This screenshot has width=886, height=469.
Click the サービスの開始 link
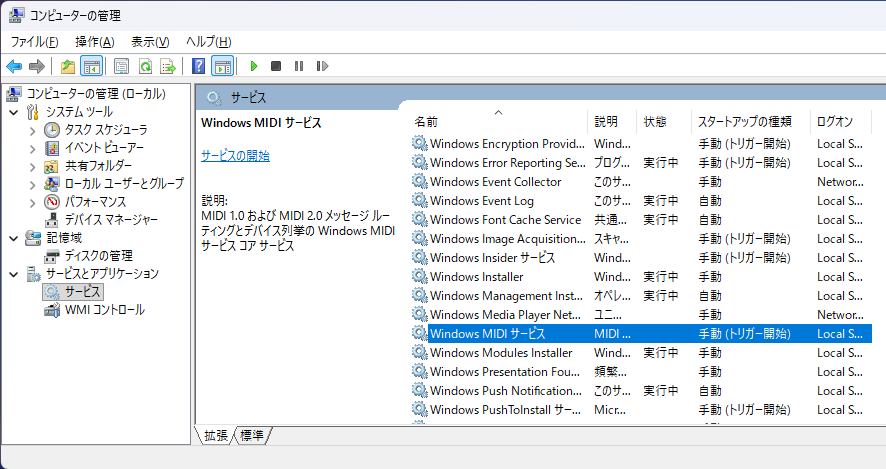click(x=235, y=156)
